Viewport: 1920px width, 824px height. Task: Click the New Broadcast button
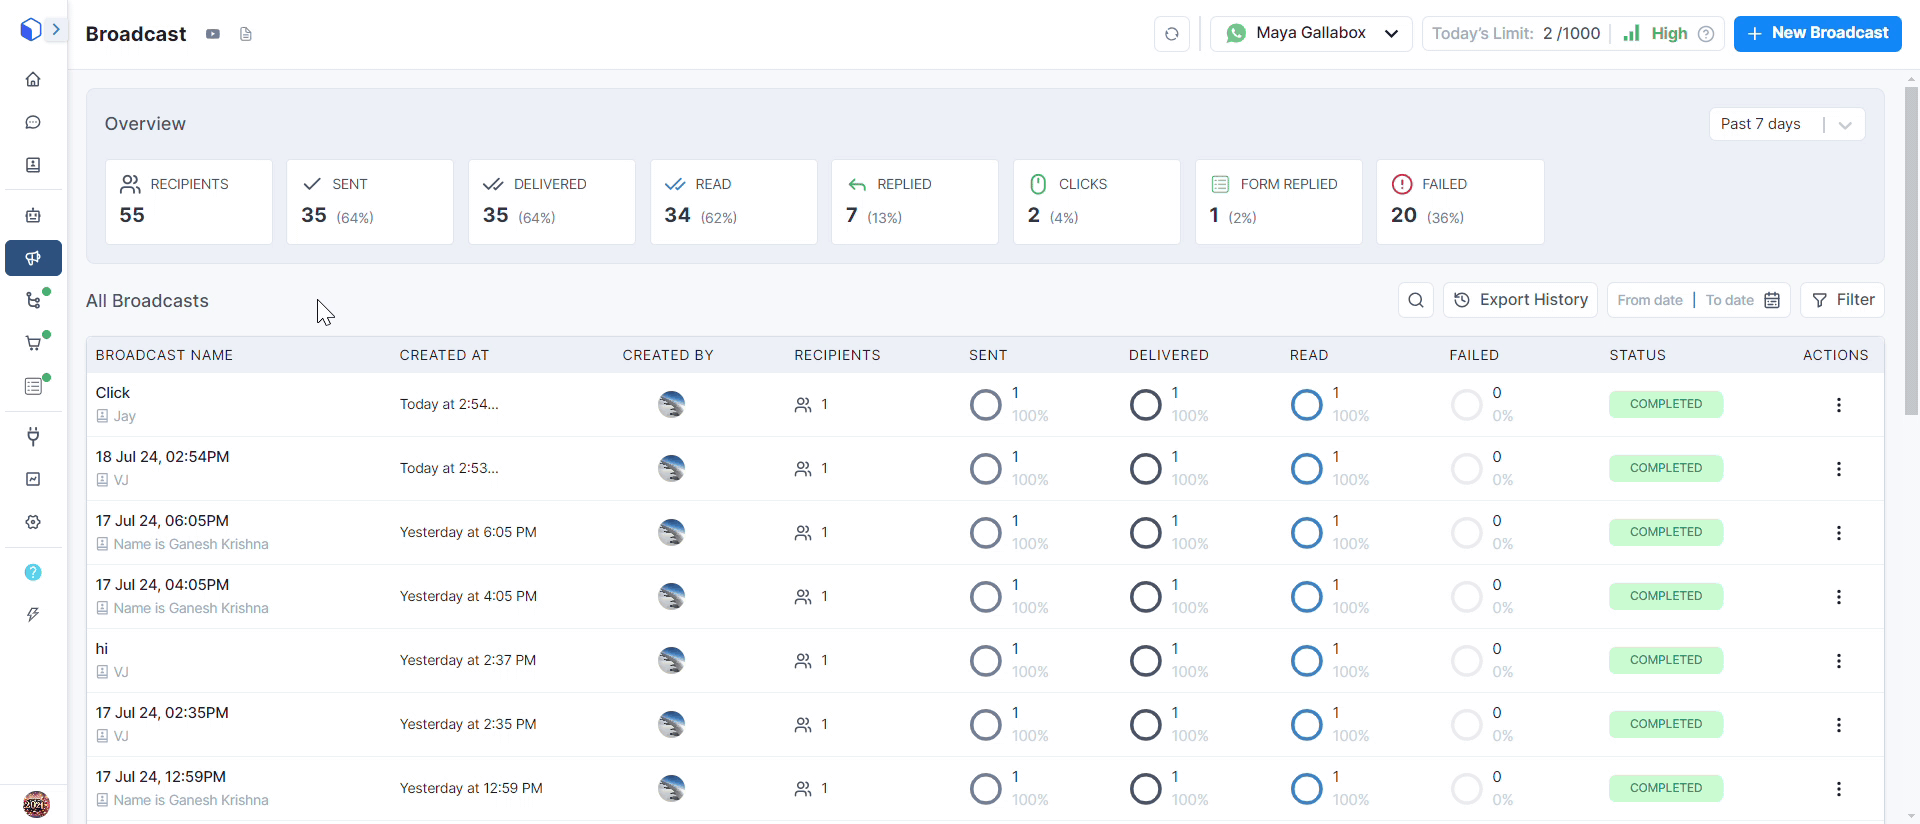tap(1817, 34)
